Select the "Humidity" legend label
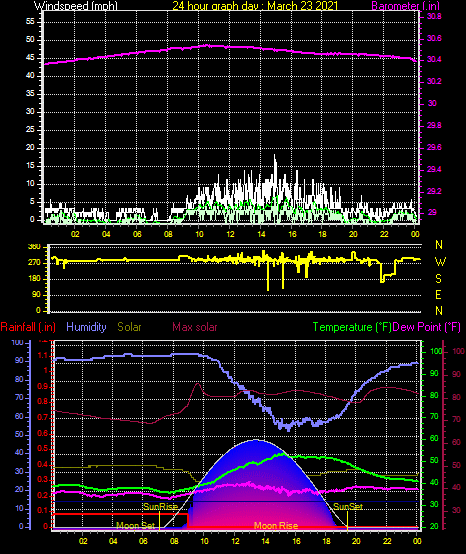 pyautogui.click(x=86, y=327)
